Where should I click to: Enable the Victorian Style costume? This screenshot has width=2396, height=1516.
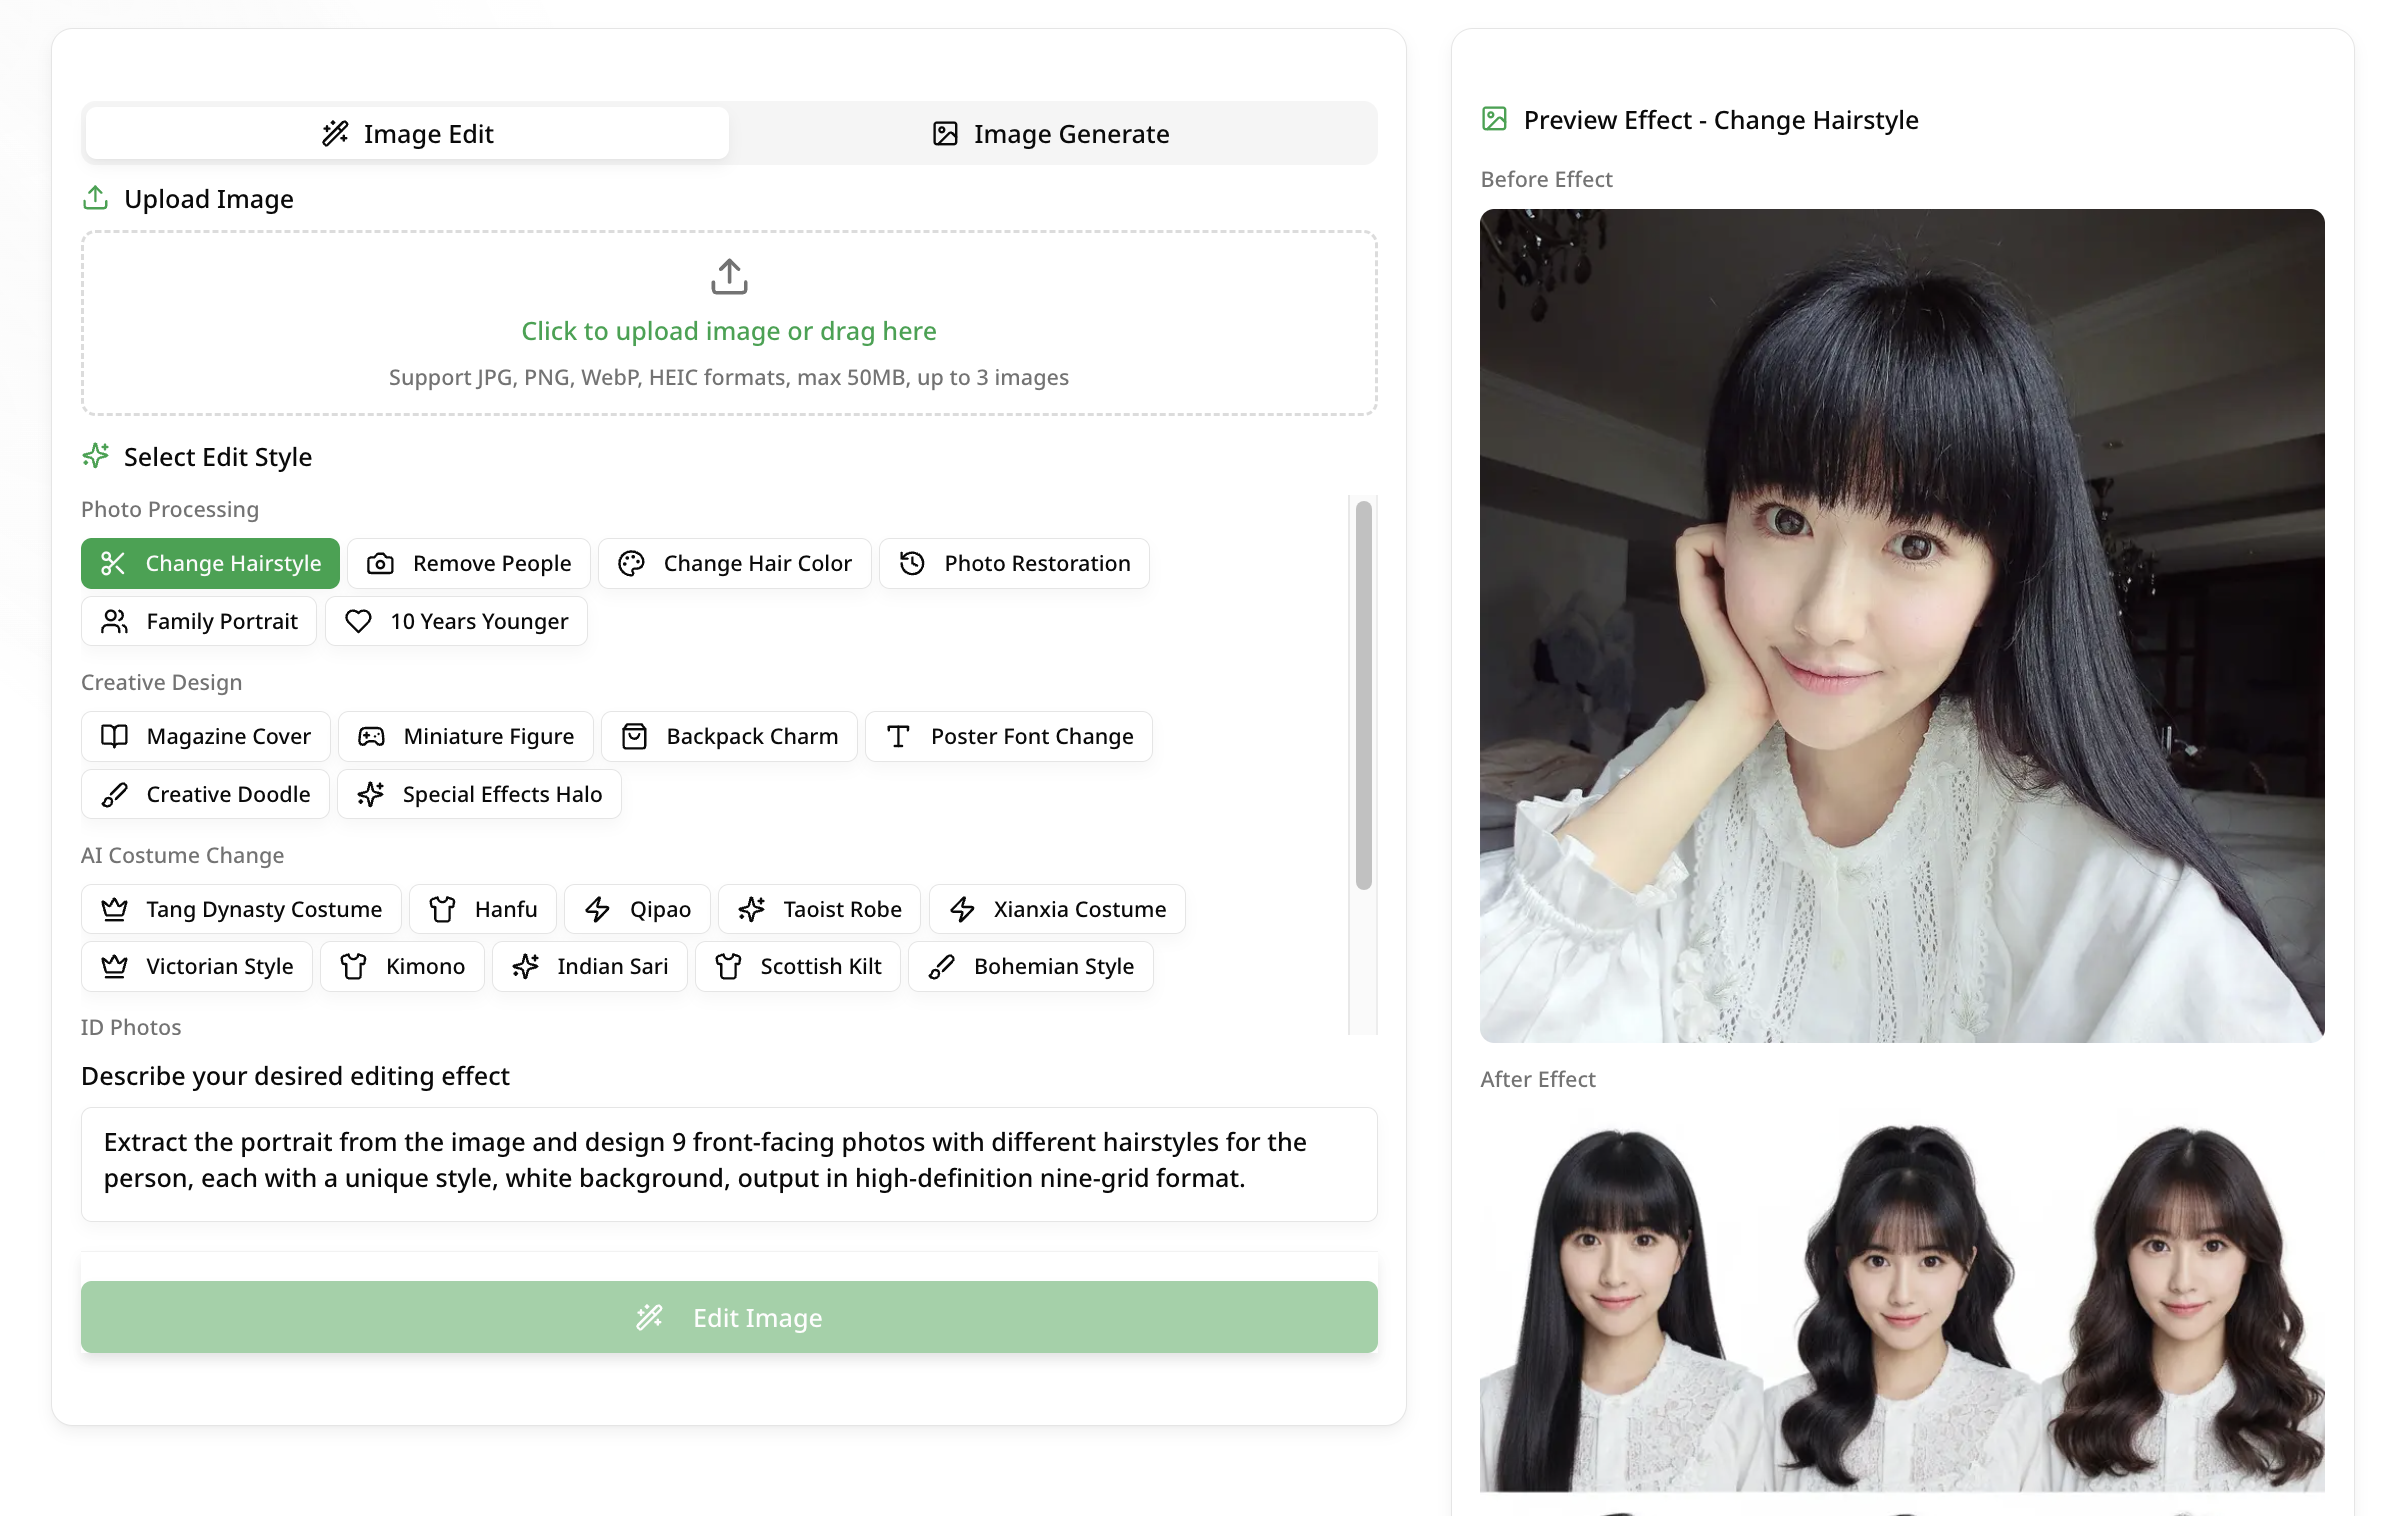click(196, 966)
